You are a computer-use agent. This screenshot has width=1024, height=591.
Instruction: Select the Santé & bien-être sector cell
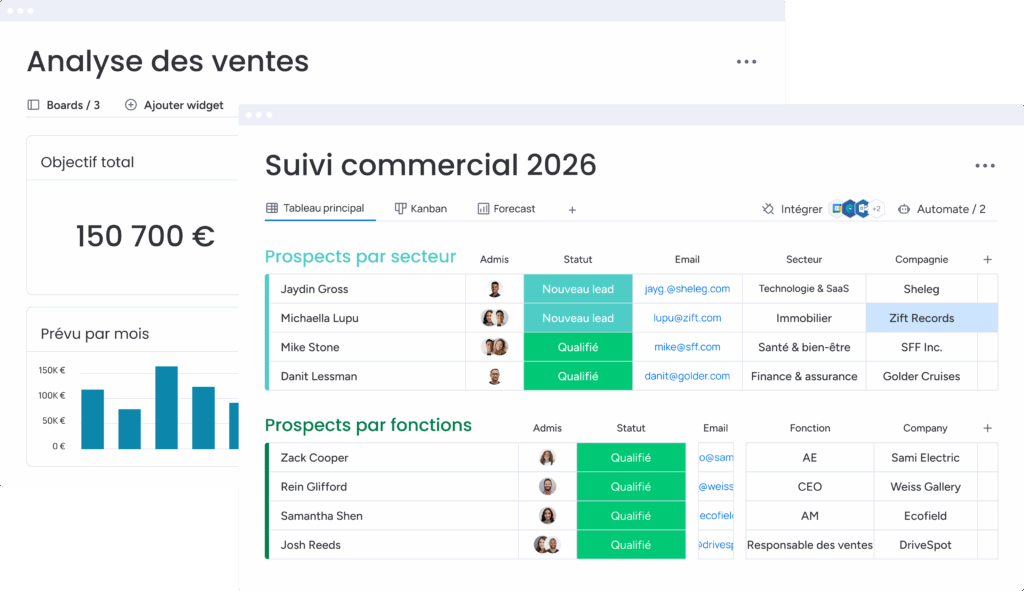coord(804,347)
